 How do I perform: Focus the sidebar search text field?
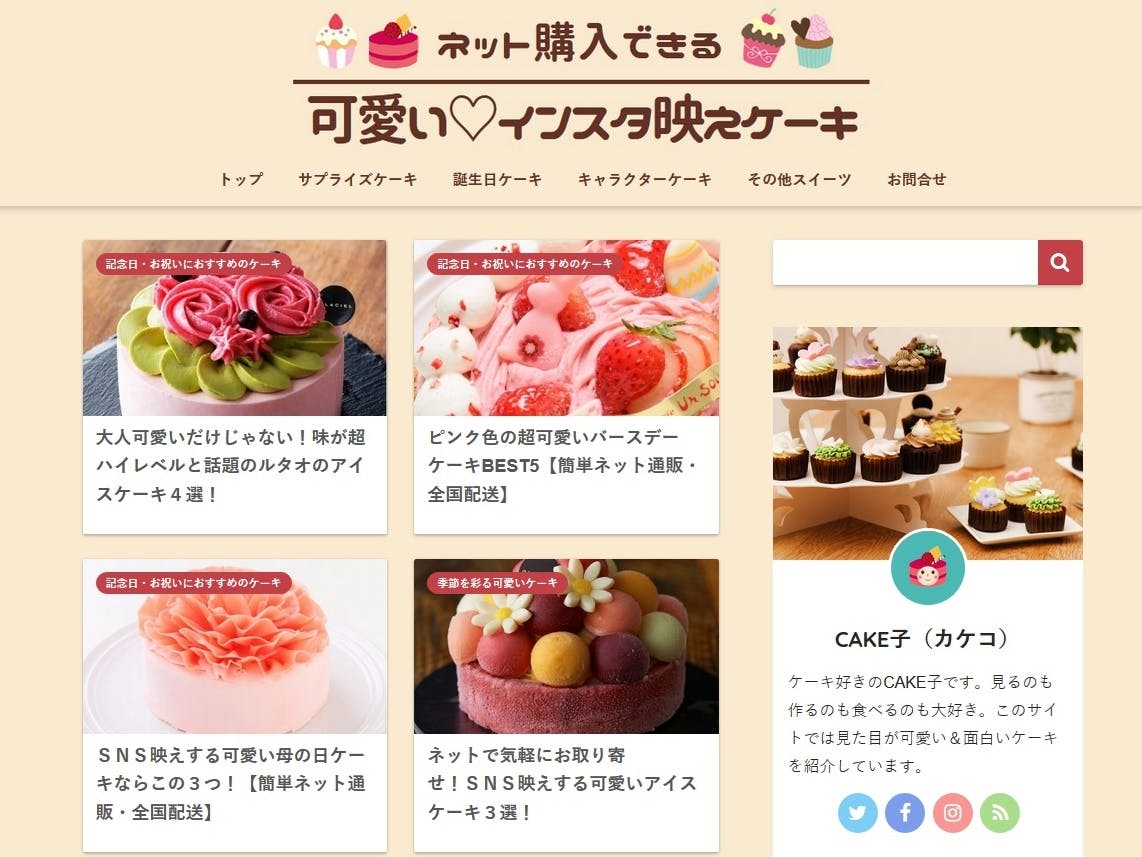pyautogui.click(x=905, y=262)
